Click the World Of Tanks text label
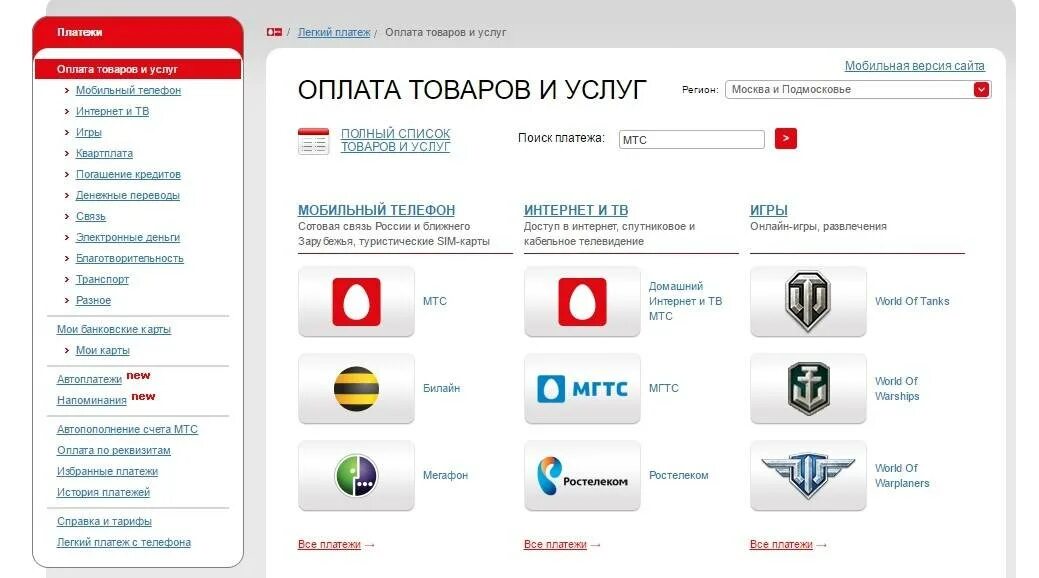The width and height of the screenshot is (1039, 578). [x=912, y=302]
